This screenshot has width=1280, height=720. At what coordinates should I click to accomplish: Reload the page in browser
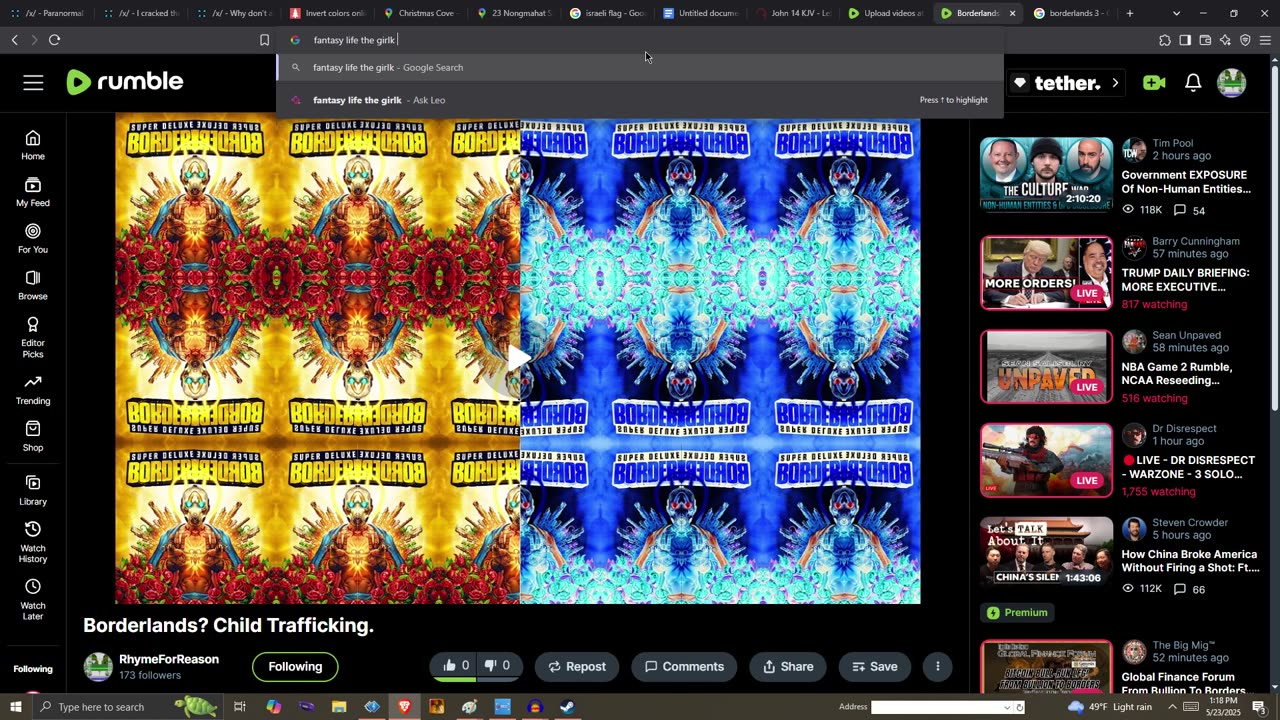coord(54,40)
